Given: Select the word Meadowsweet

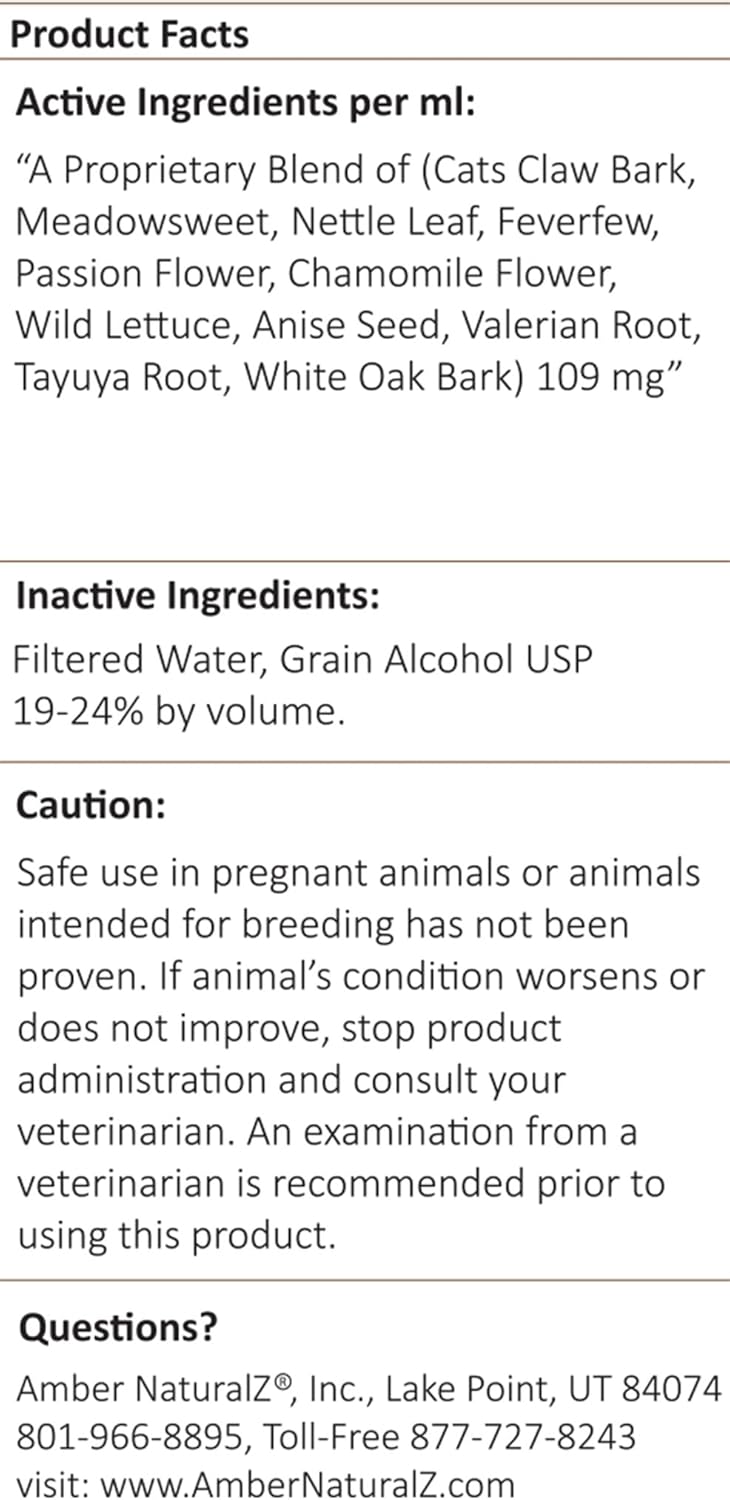Looking at the screenshot, I should pos(146,222).
